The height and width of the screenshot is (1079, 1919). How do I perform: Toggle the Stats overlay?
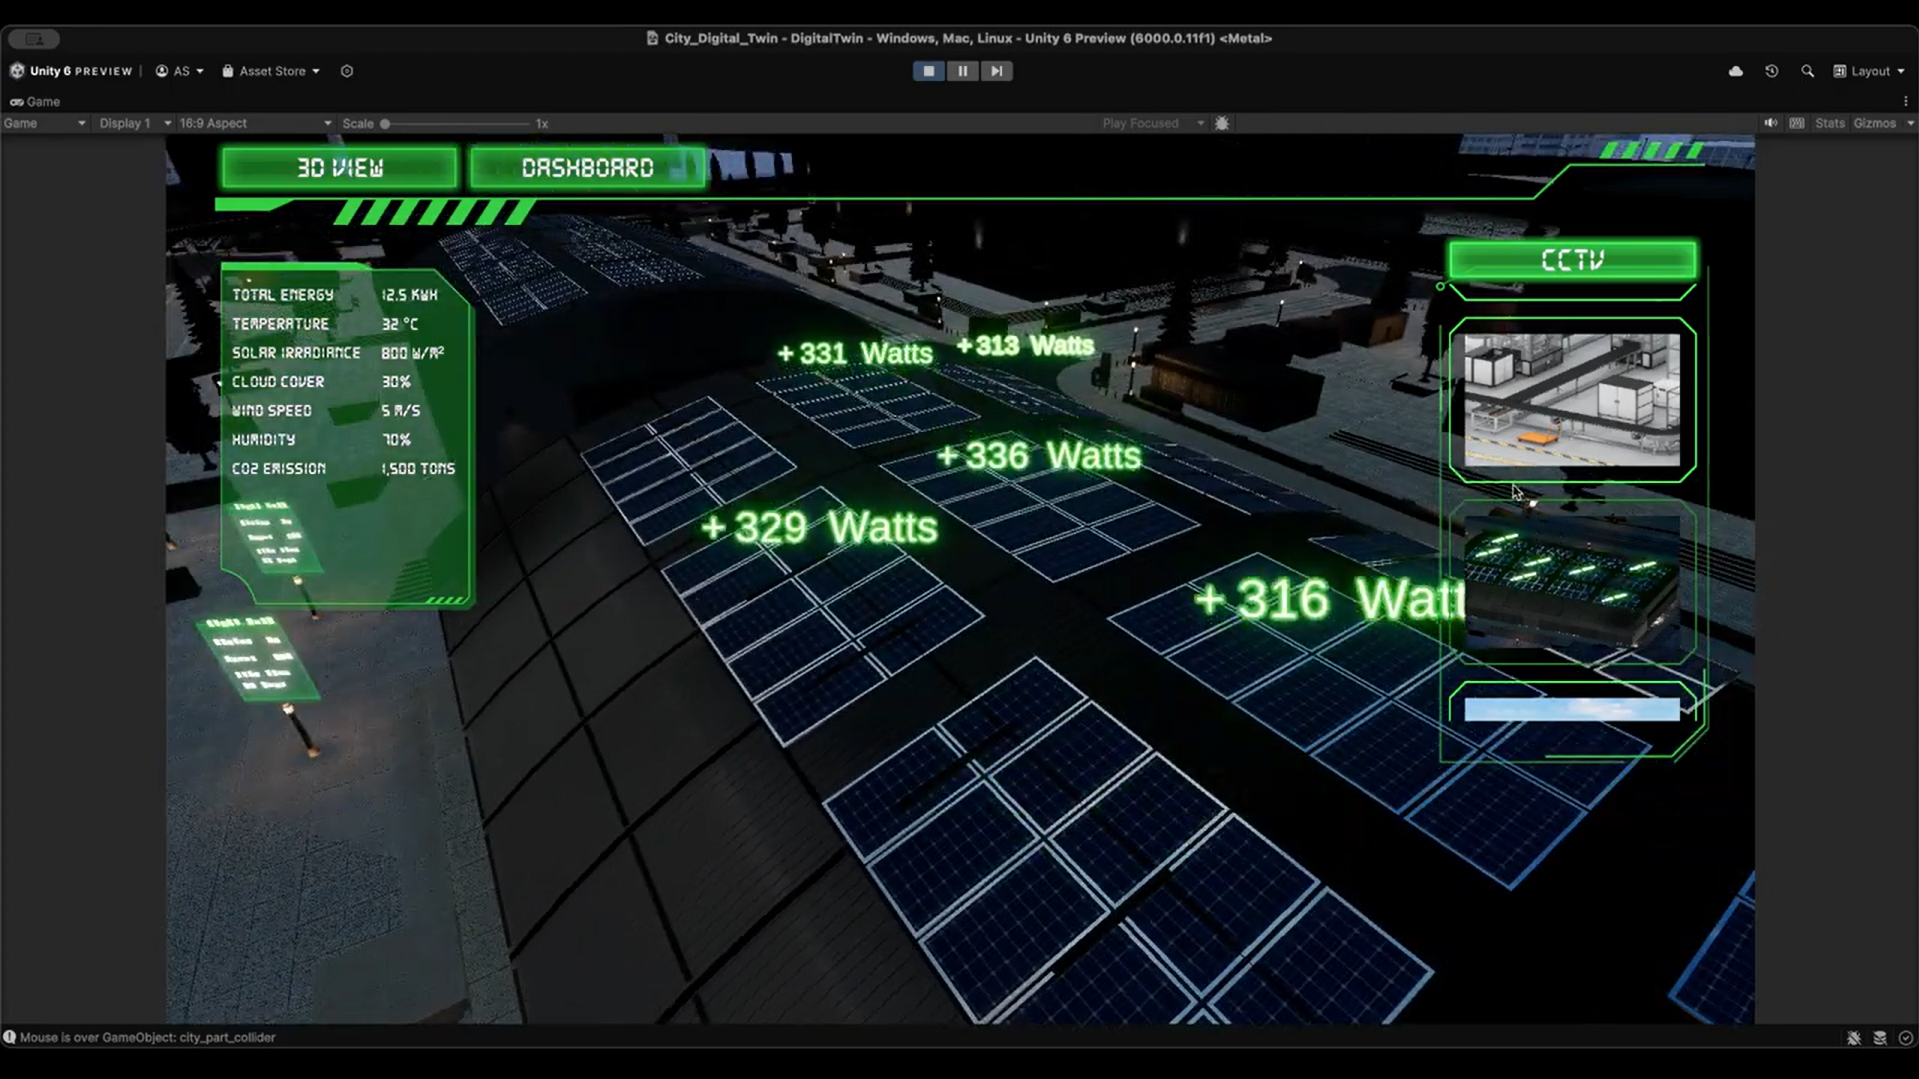click(x=1829, y=123)
